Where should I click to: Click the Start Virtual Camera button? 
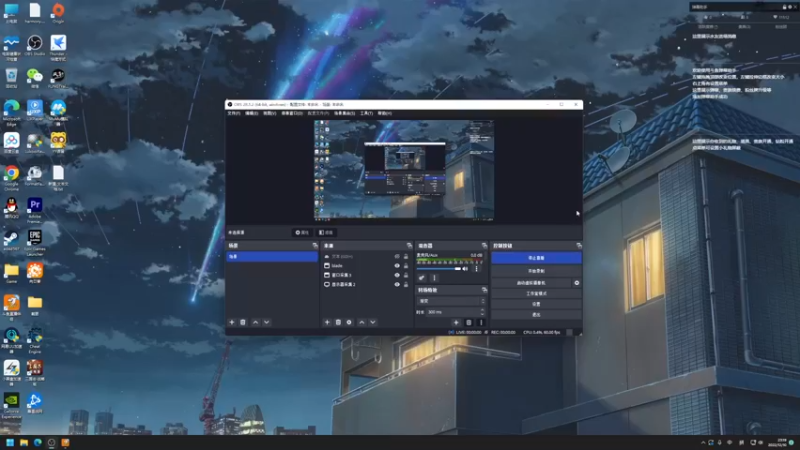[531, 283]
